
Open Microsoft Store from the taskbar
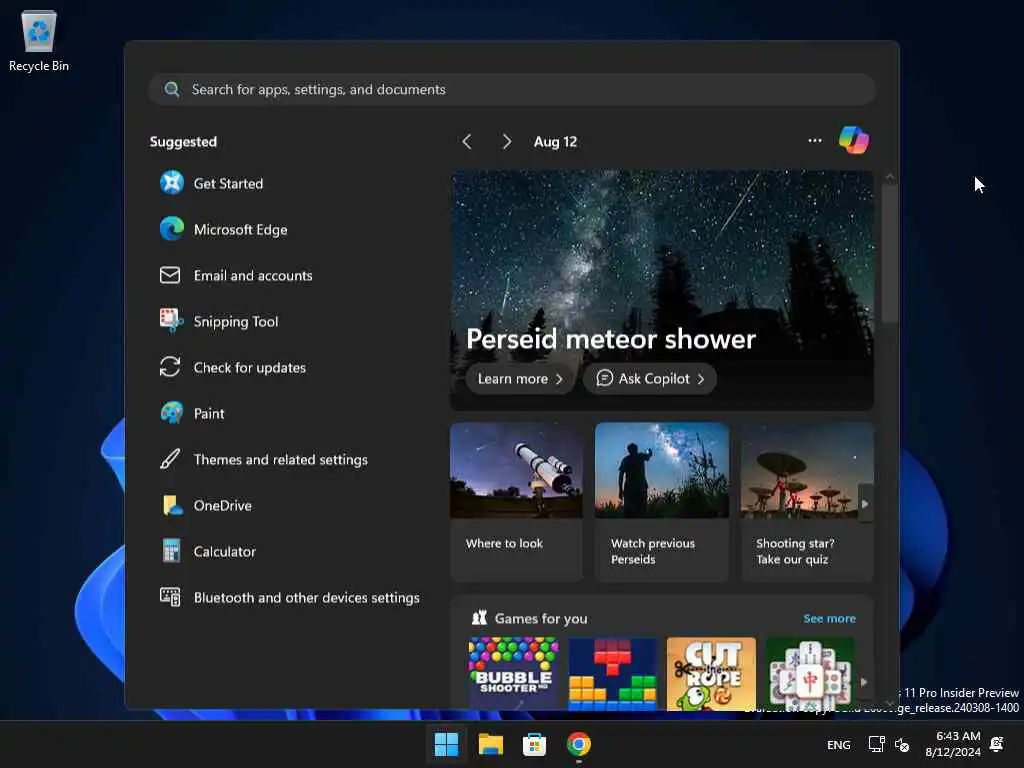534,744
